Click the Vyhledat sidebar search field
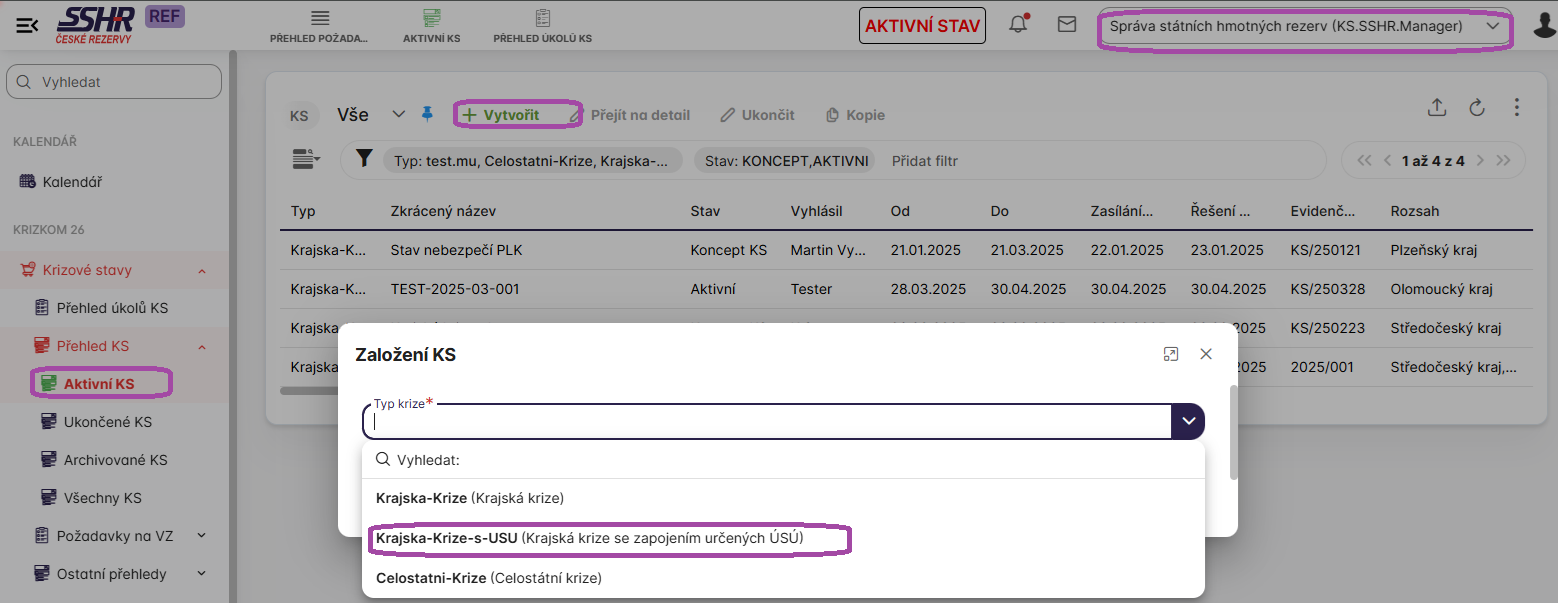This screenshot has height=603, width=1558. (114, 82)
